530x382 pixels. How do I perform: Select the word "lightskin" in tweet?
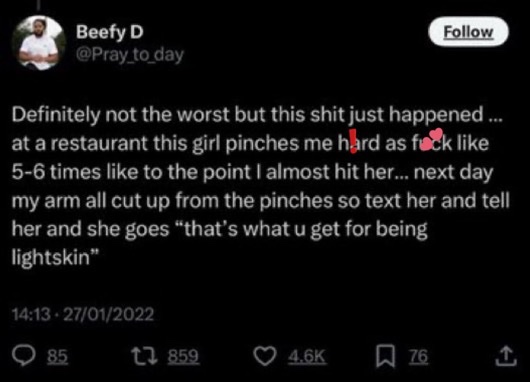click(x=51, y=258)
